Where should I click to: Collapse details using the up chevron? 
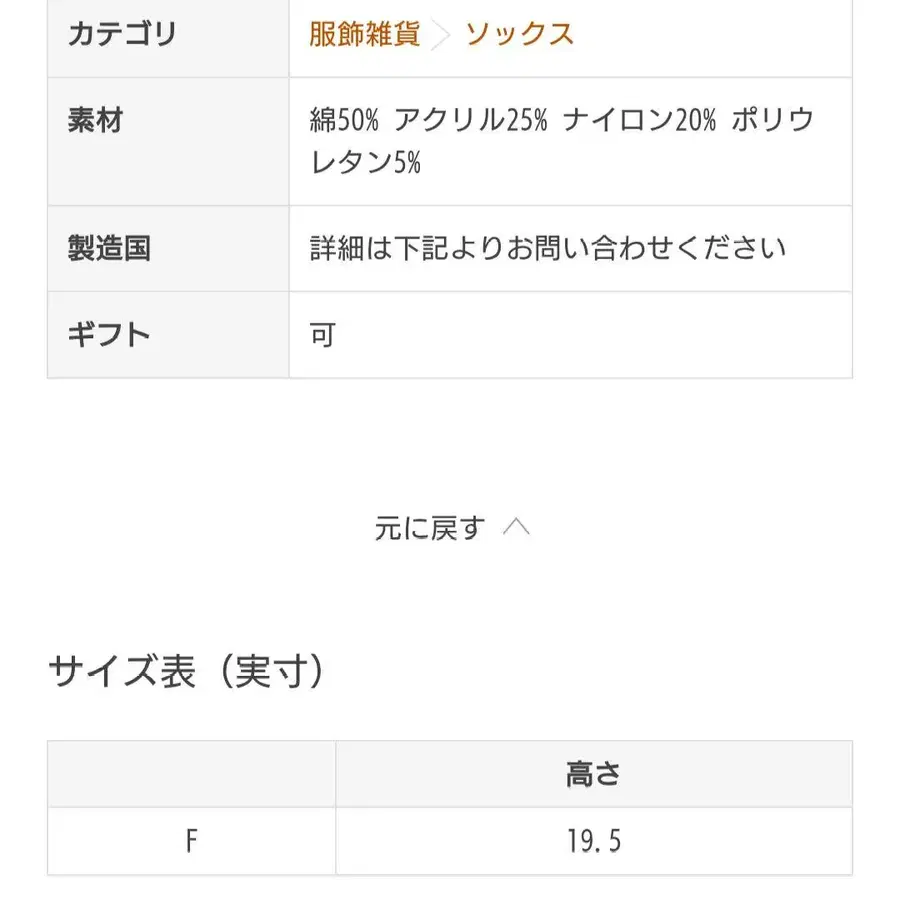(516, 527)
